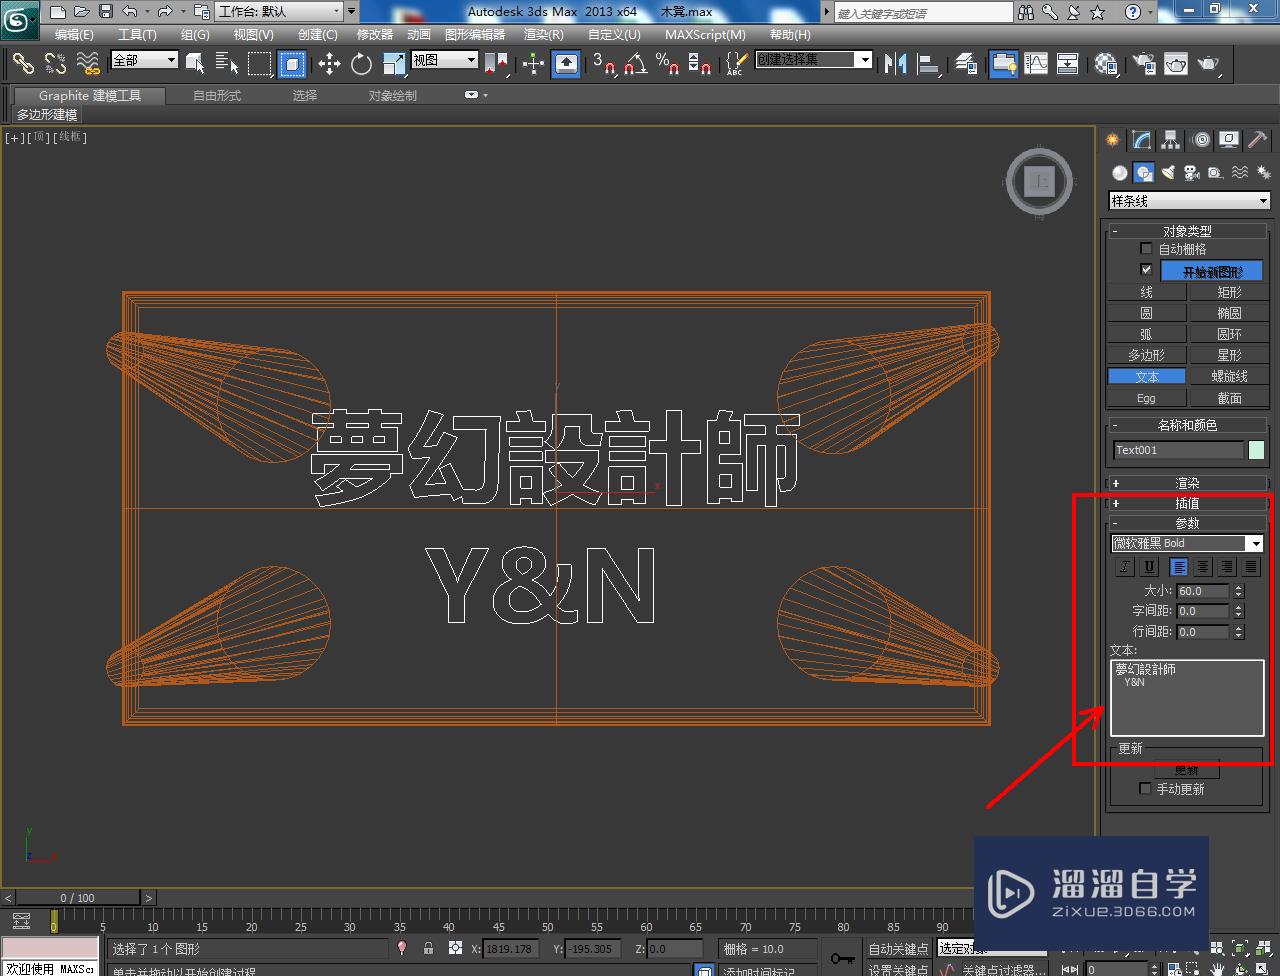The image size is (1280, 976).
Task: Click Bind to Space Warp tool
Action: pos(89,64)
